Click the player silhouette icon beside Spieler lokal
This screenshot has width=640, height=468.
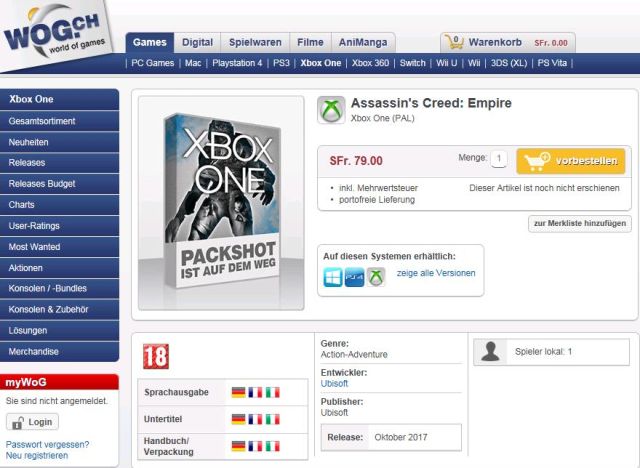click(490, 351)
